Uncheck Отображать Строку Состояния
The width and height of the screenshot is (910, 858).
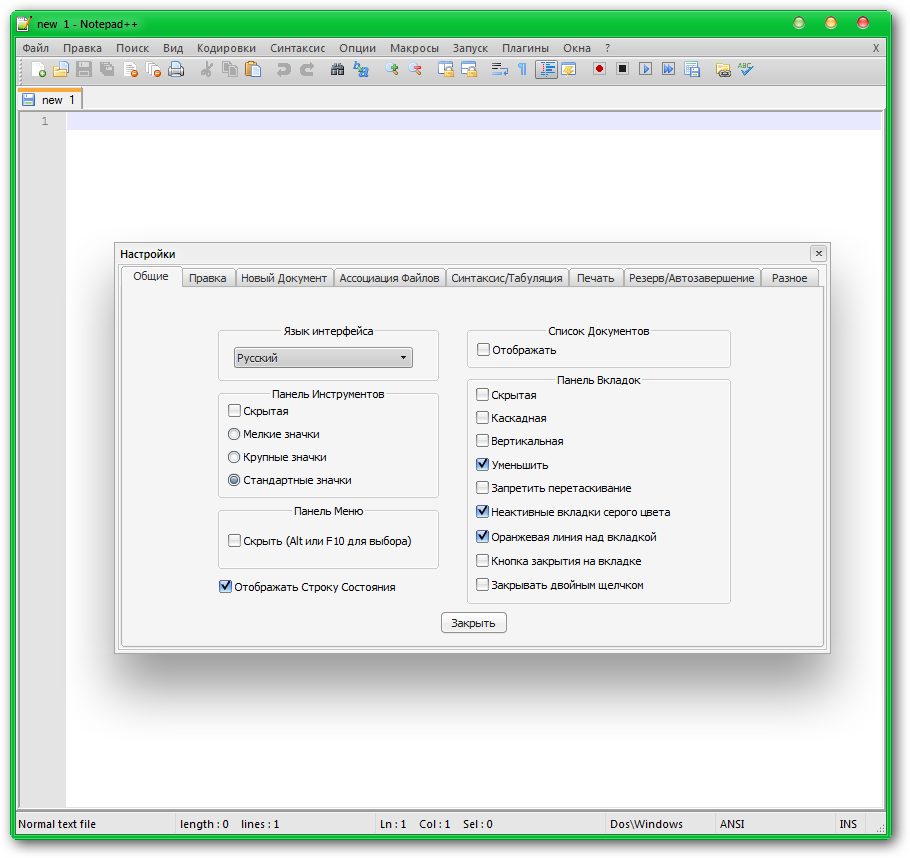click(x=225, y=587)
